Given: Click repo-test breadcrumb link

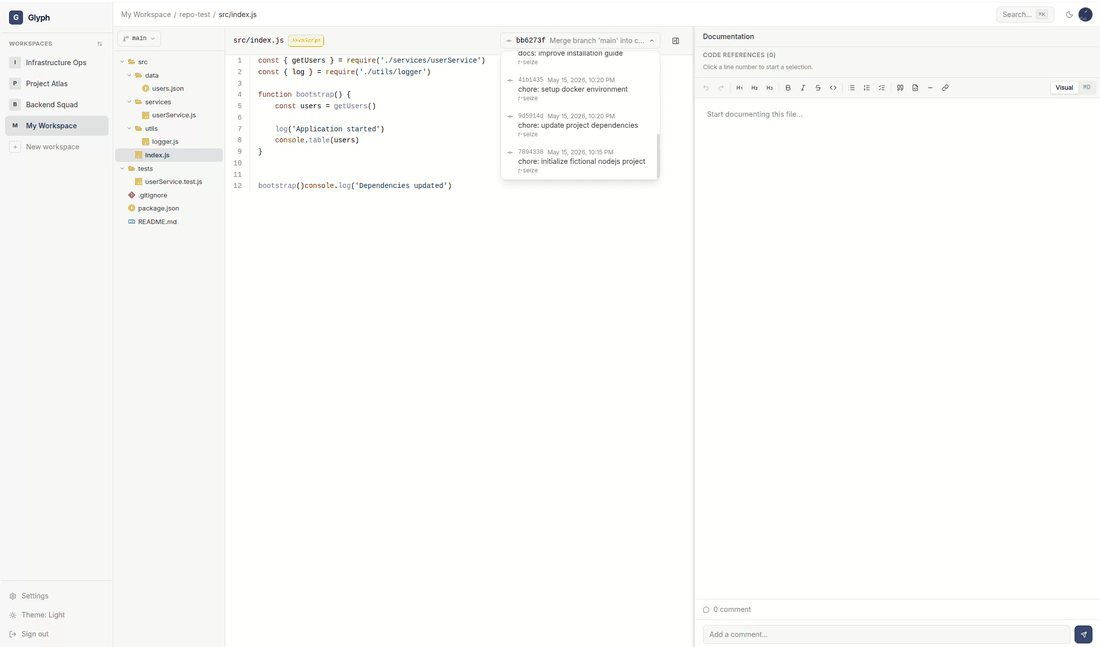Looking at the screenshot, I should [x=194, y=14].
